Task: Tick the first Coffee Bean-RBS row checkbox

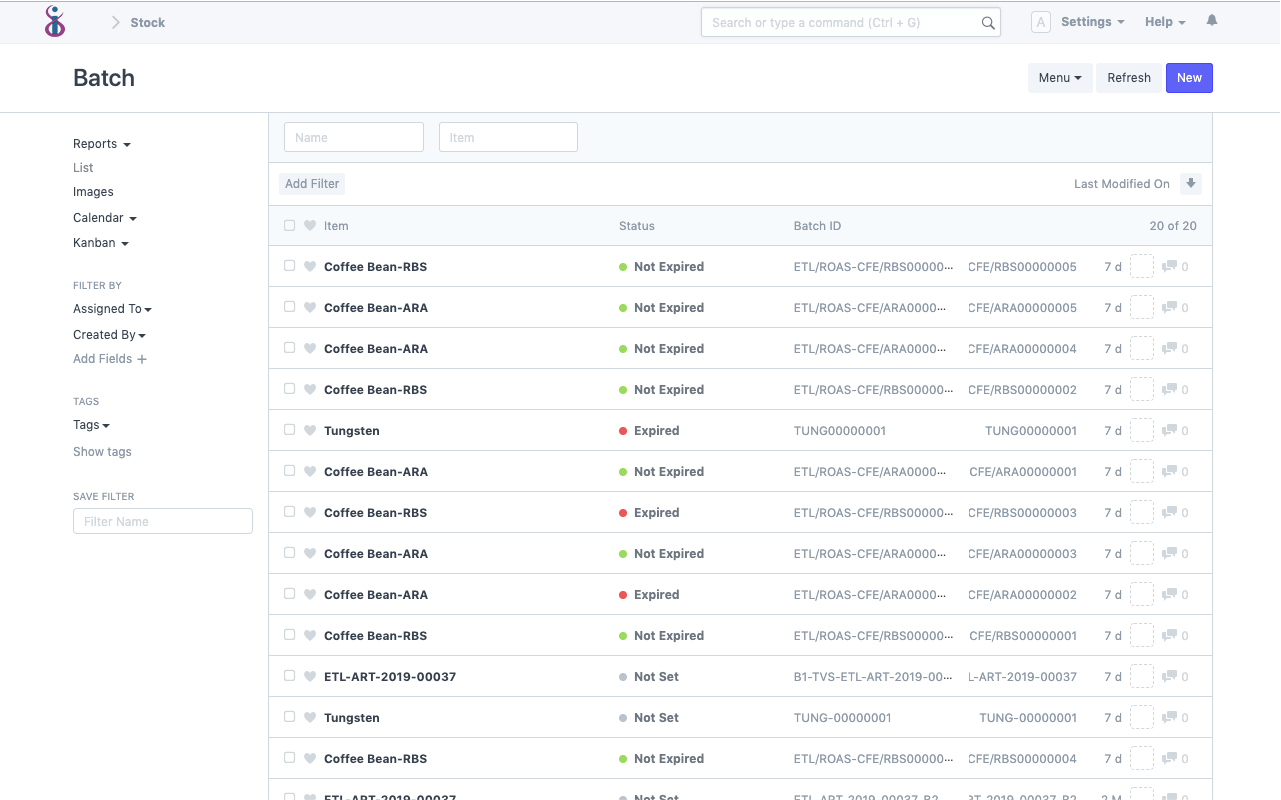Action: point(289,266)
